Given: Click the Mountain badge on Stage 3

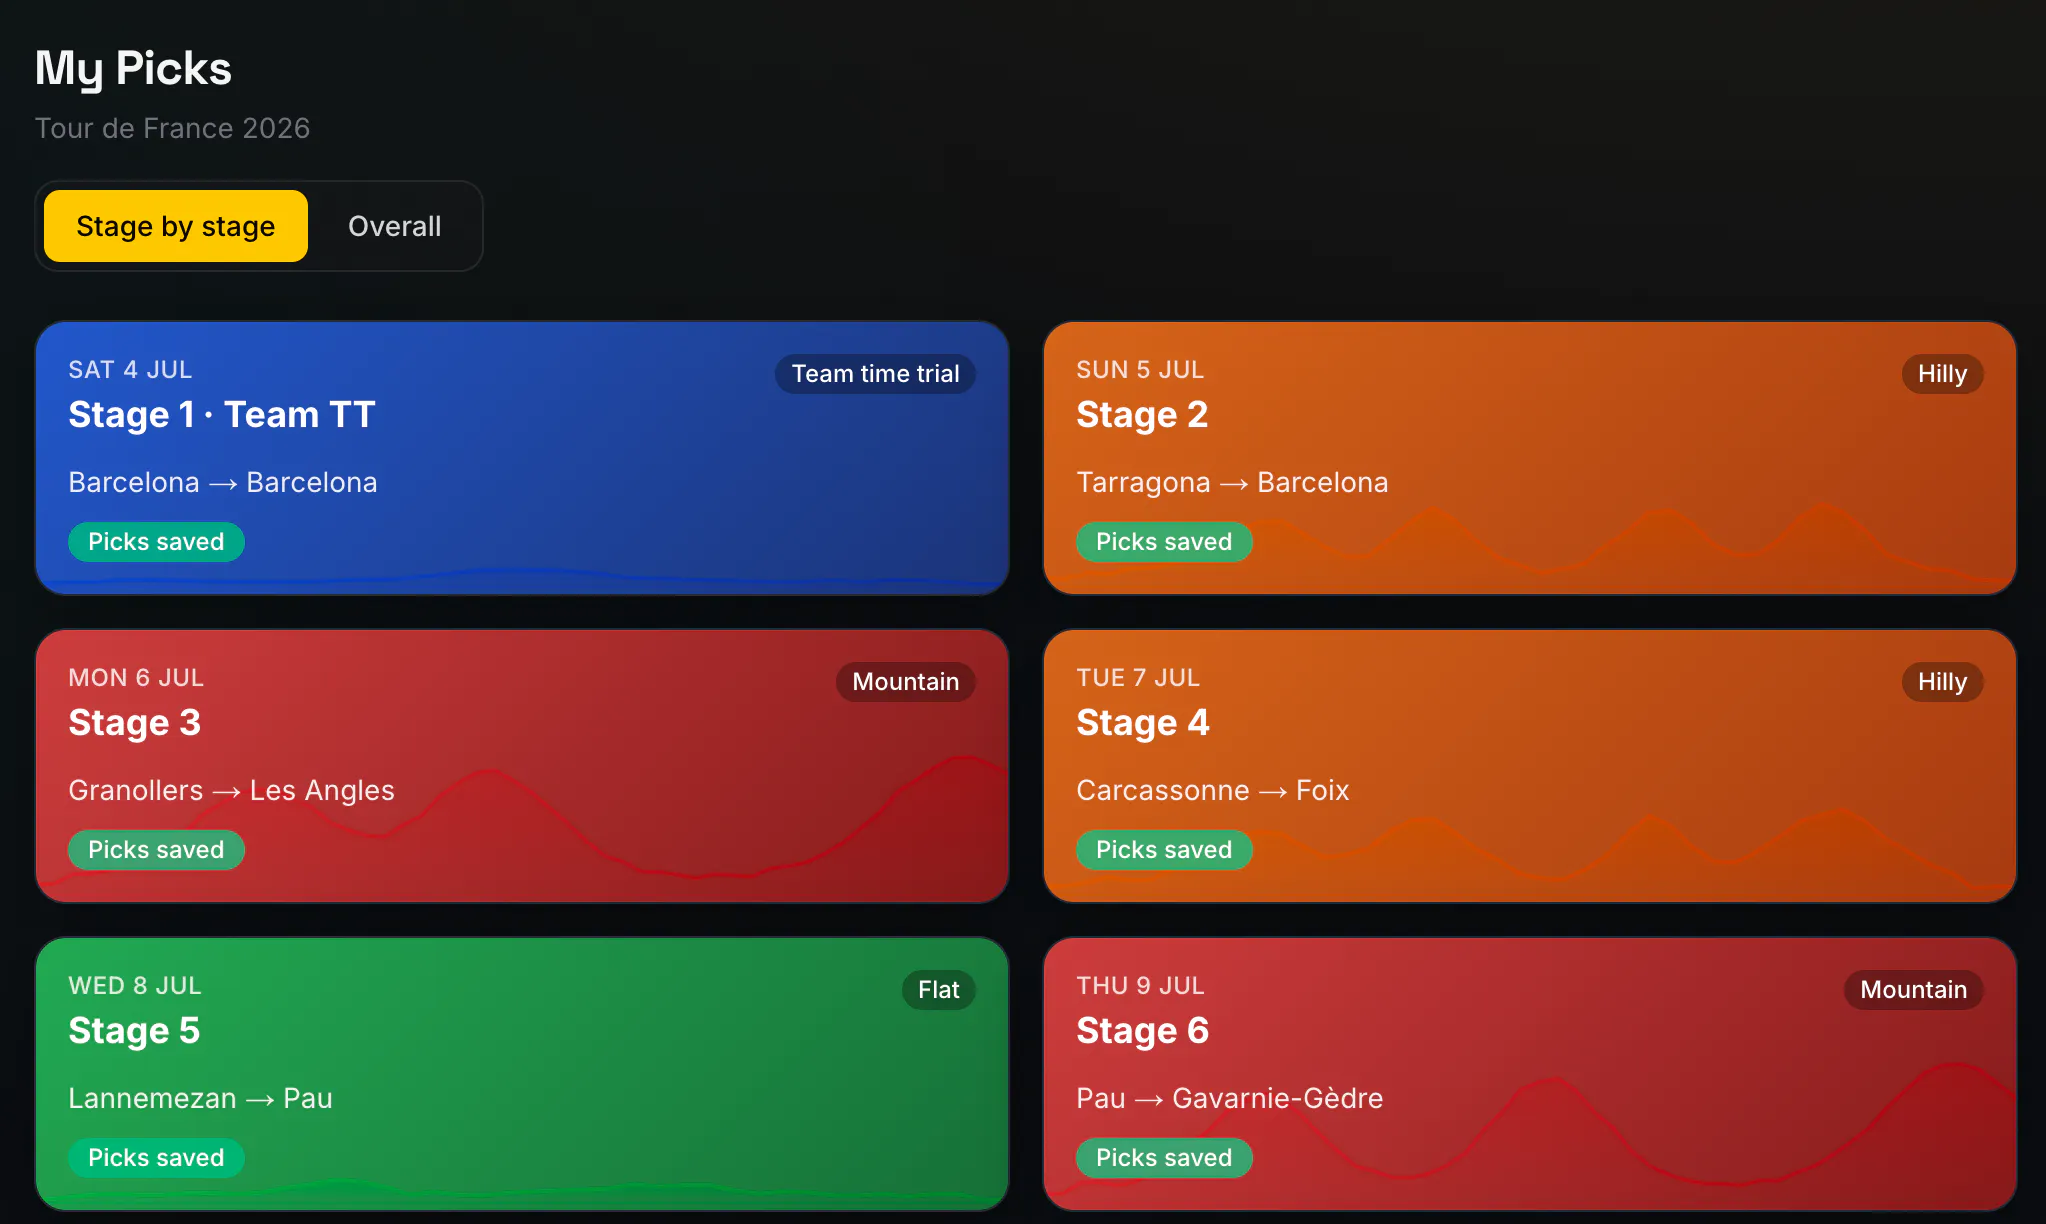Looking at the screenshot, I should point(905,682).
